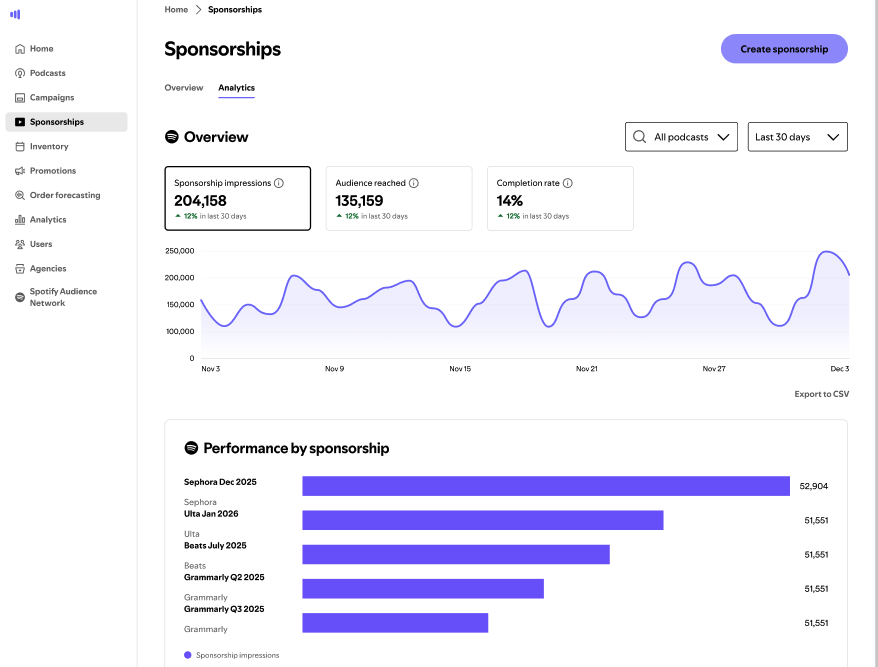The width and height of the screenshot is (878, 667).
Task: Click the Order forecasting icon
Action: [x=20, y=195]
